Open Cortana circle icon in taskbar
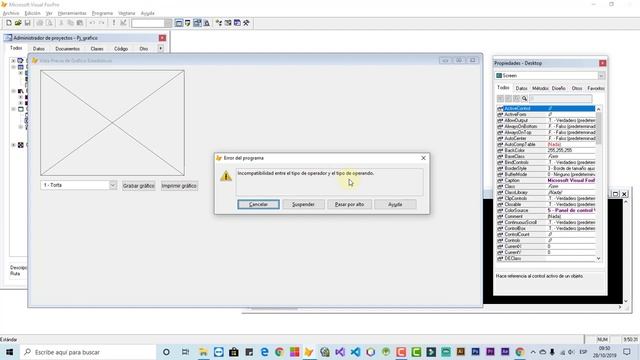640x360 pixels. (x=166, y=352)
